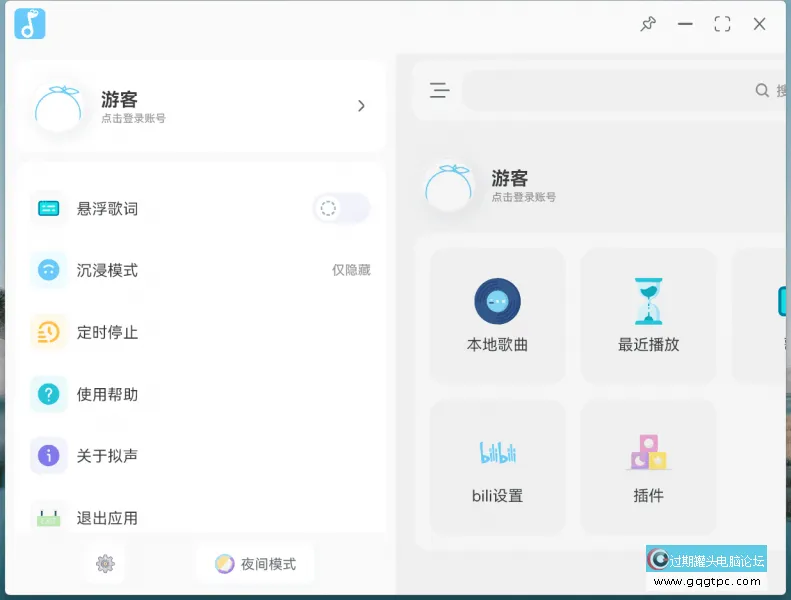Screen dimensions: 791x600
Task: Open the 悬浮歌词 menu entry
Action: [201, 208]
